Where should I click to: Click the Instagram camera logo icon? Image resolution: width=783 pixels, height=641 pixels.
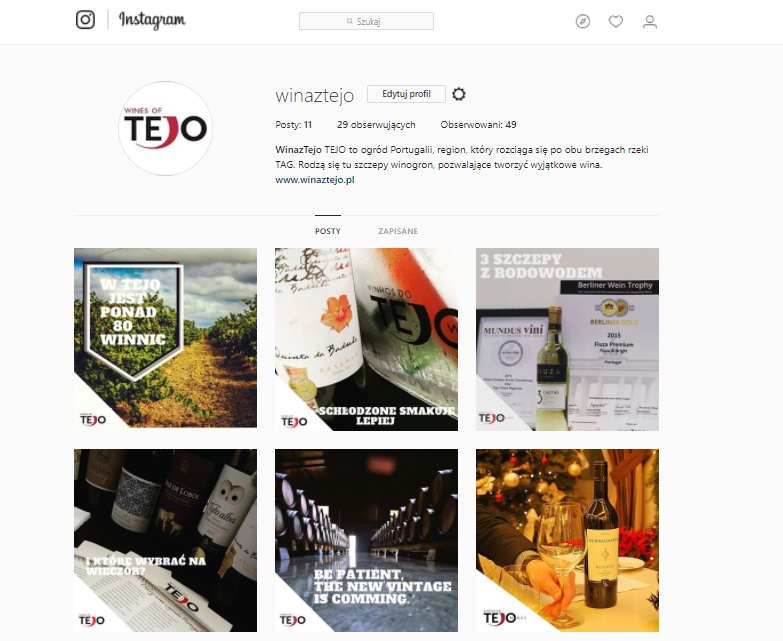[x=85, y=20]
